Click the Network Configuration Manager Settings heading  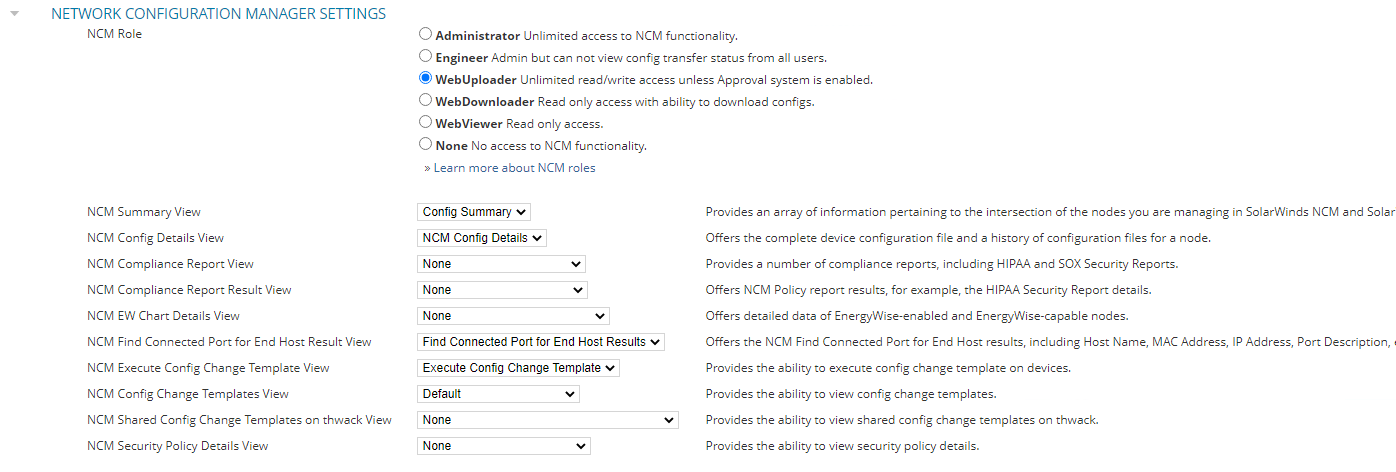pyautogui.click(x=218, y=15)
